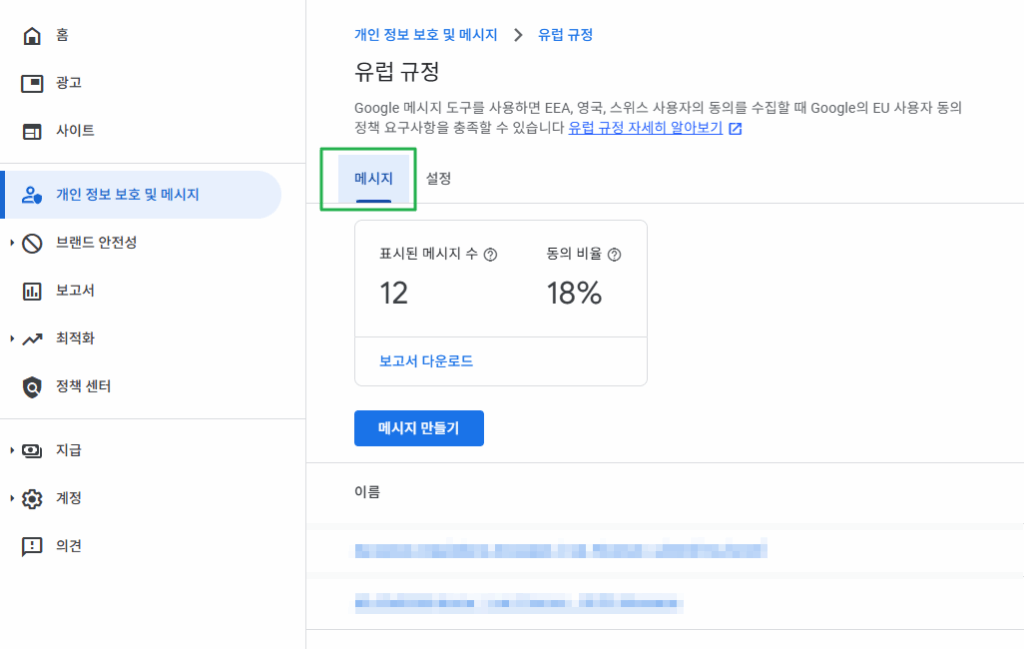This screenshot has width=1024, height=649.
Task: Expand the 최적화 sidebar section
Action: [10, 338]
